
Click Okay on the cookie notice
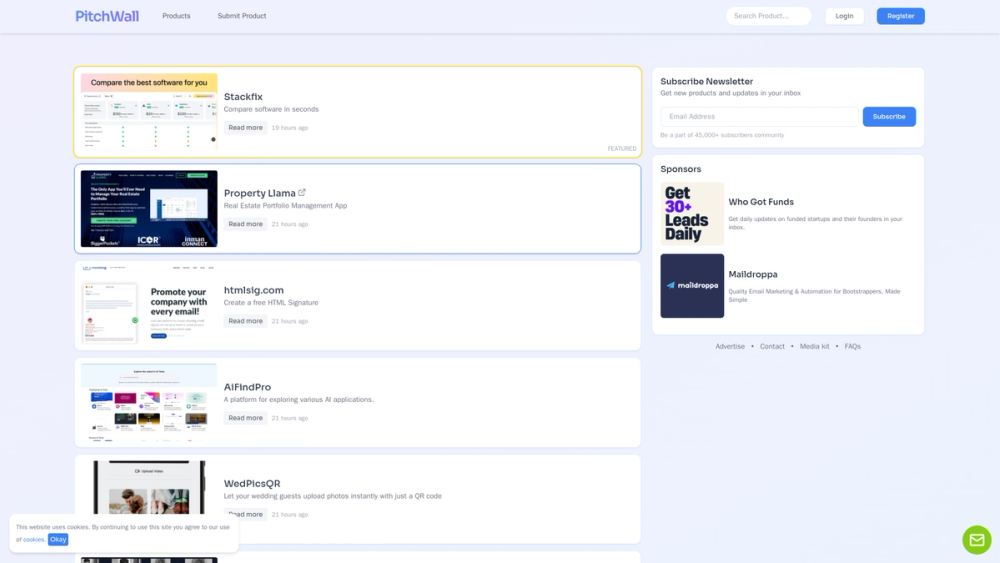point(58,539)
